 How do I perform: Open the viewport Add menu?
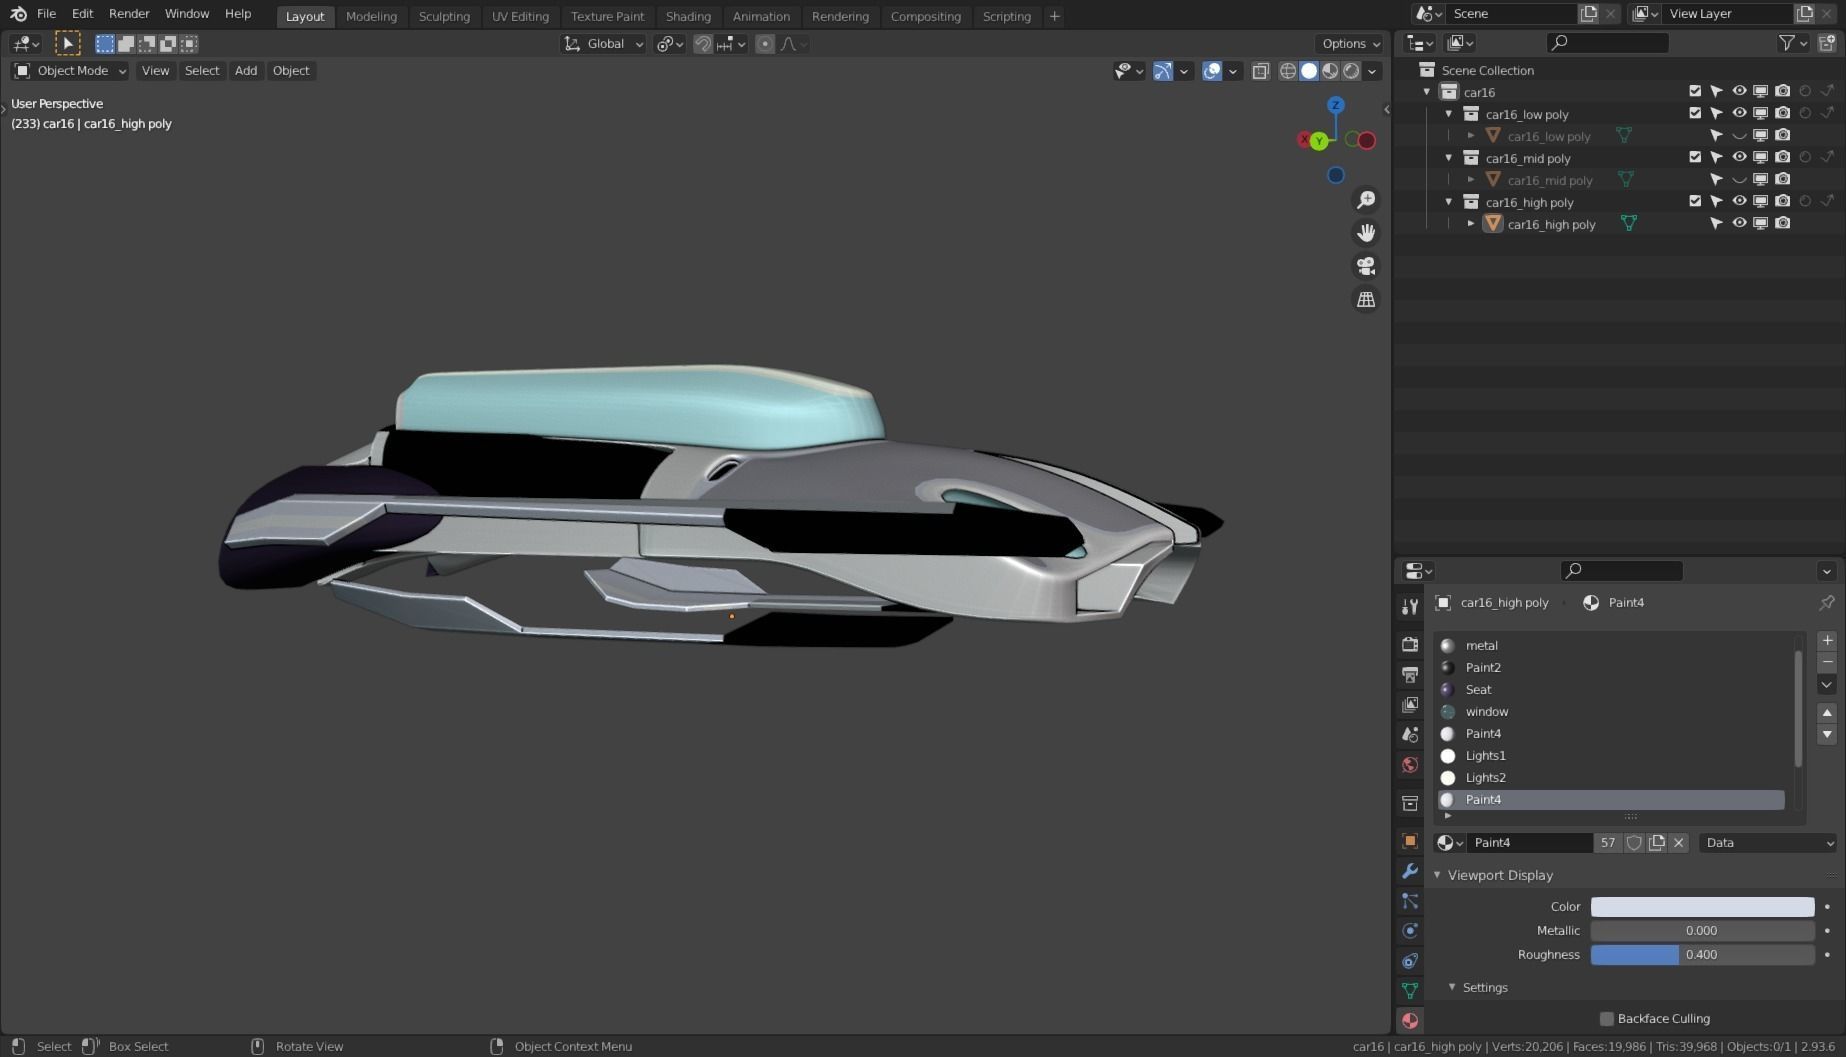pyautogui.click(x=246, y=71)
